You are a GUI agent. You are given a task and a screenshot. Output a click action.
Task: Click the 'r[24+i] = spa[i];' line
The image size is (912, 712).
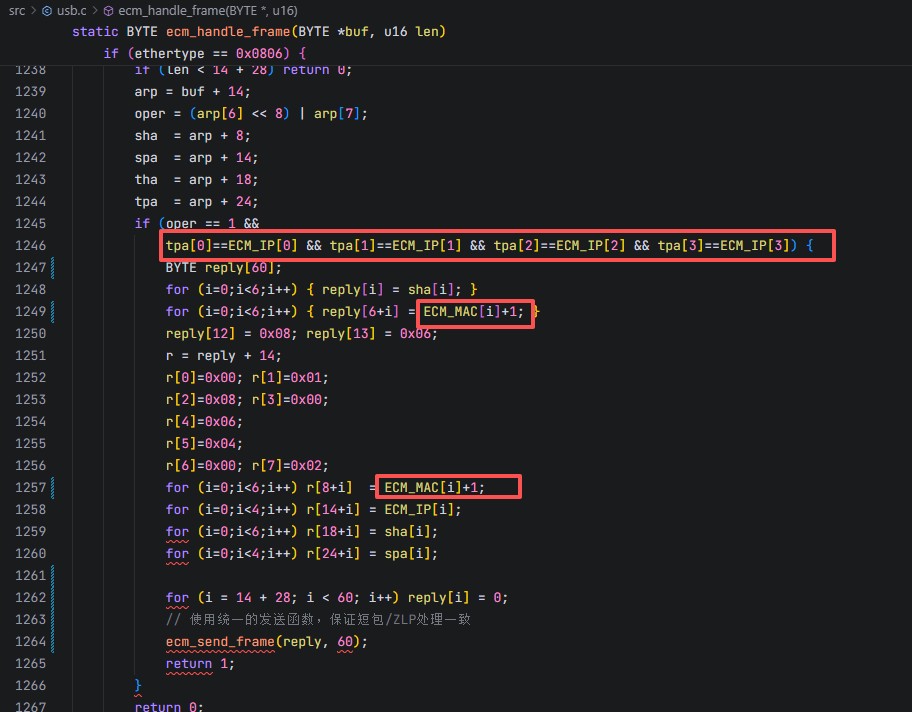(301, 554)
